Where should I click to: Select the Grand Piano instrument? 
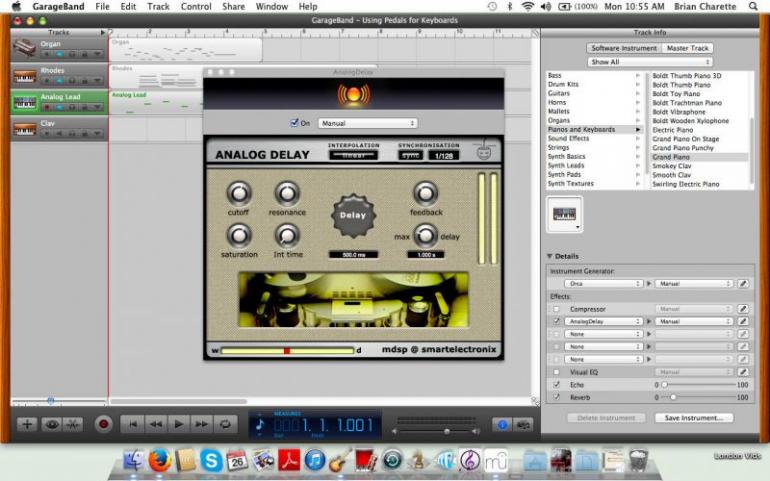699,157
